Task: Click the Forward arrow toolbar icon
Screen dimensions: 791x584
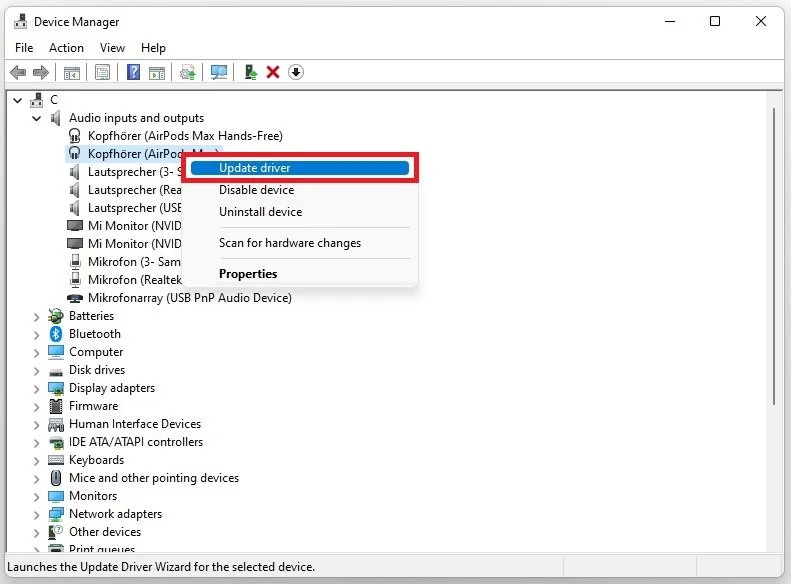Action: coord(40,72)
